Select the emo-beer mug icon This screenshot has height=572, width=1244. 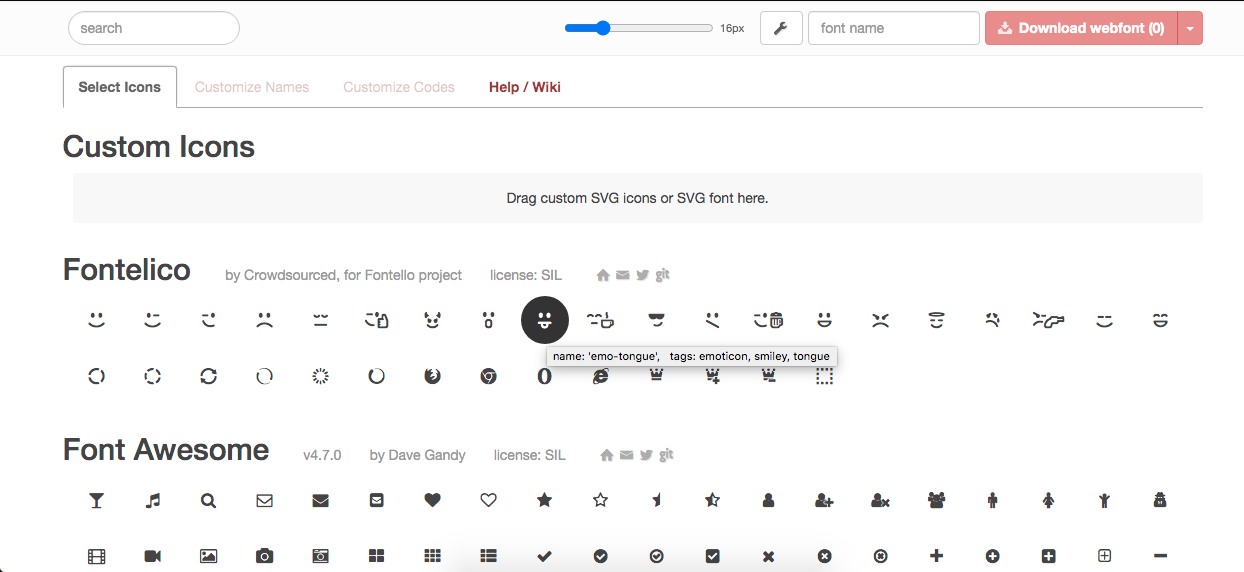(769, 320)
